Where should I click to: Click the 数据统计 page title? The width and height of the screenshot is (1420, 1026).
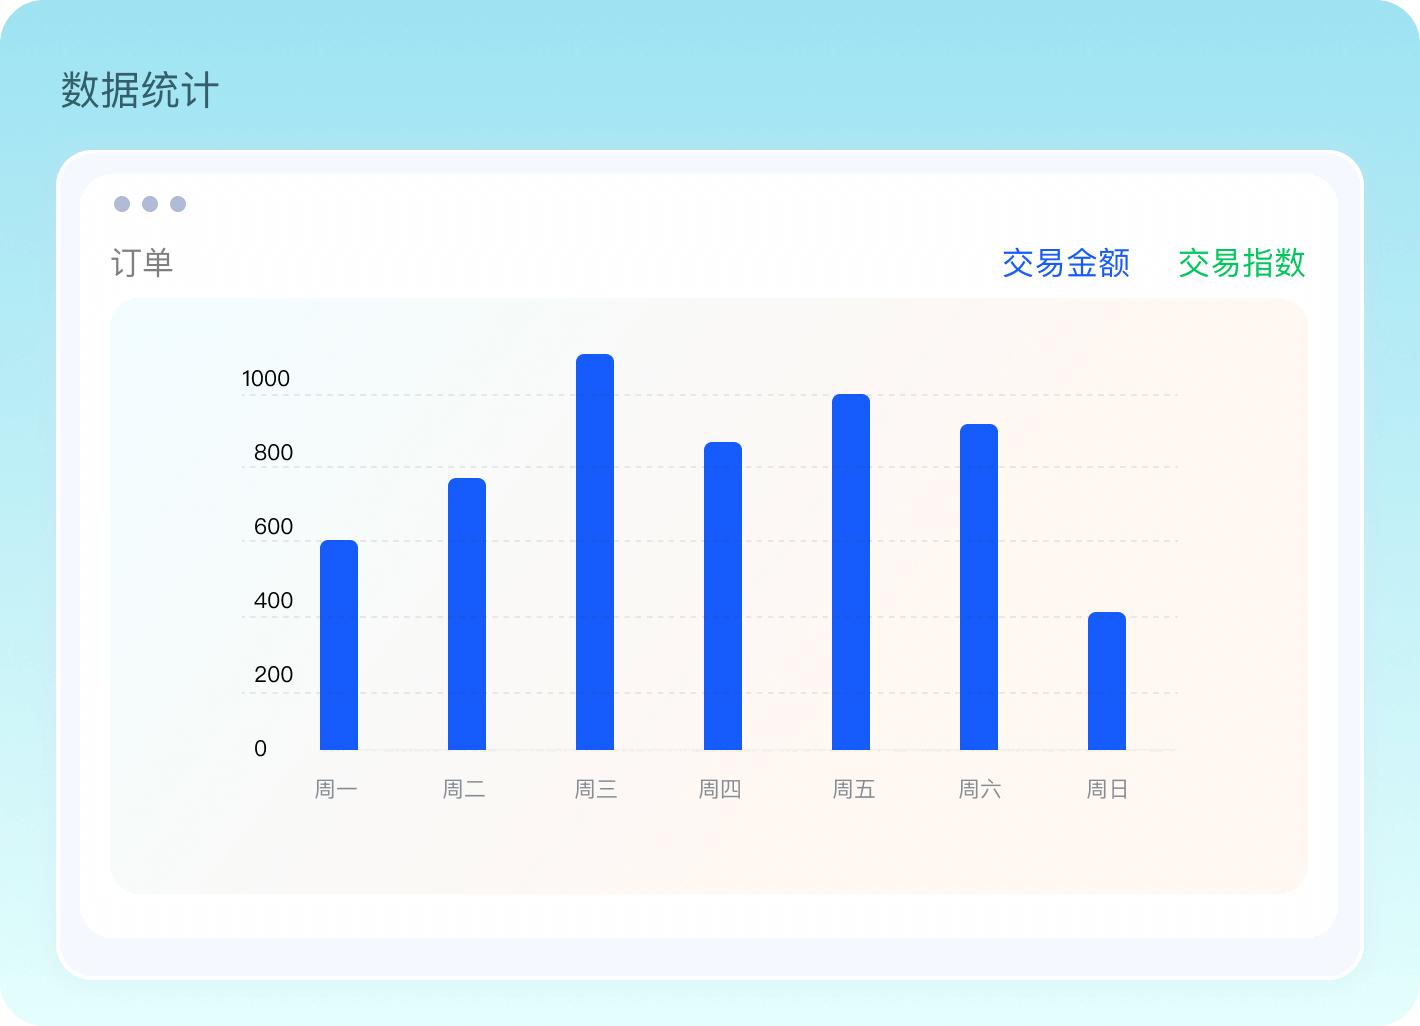140,90
